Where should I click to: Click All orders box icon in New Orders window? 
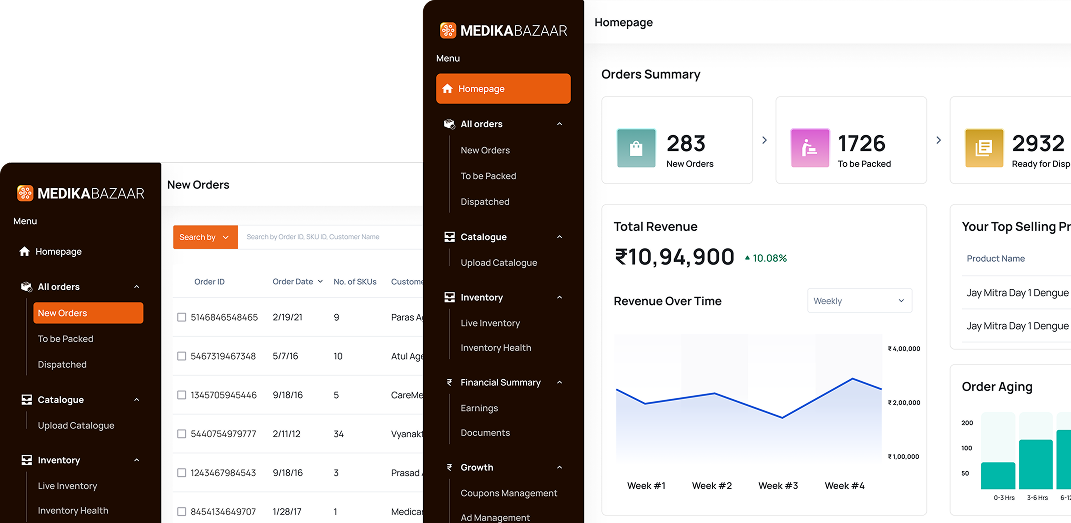[x=27, y=287]
